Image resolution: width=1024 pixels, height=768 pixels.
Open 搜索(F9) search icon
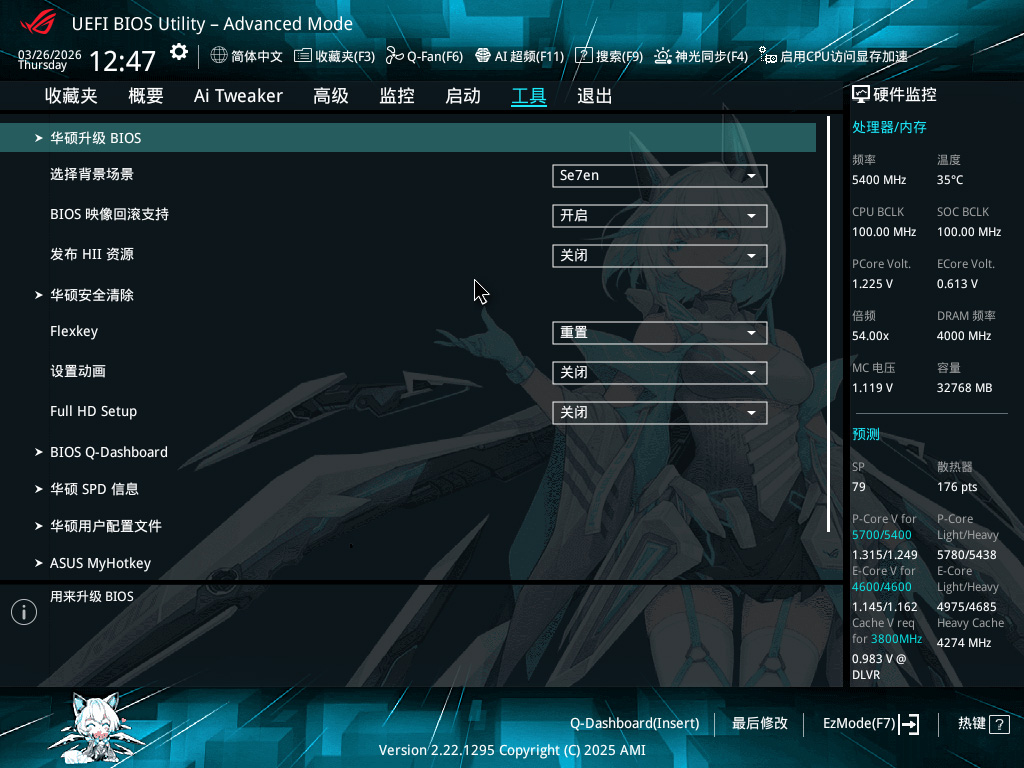click(x=584, y=56)
